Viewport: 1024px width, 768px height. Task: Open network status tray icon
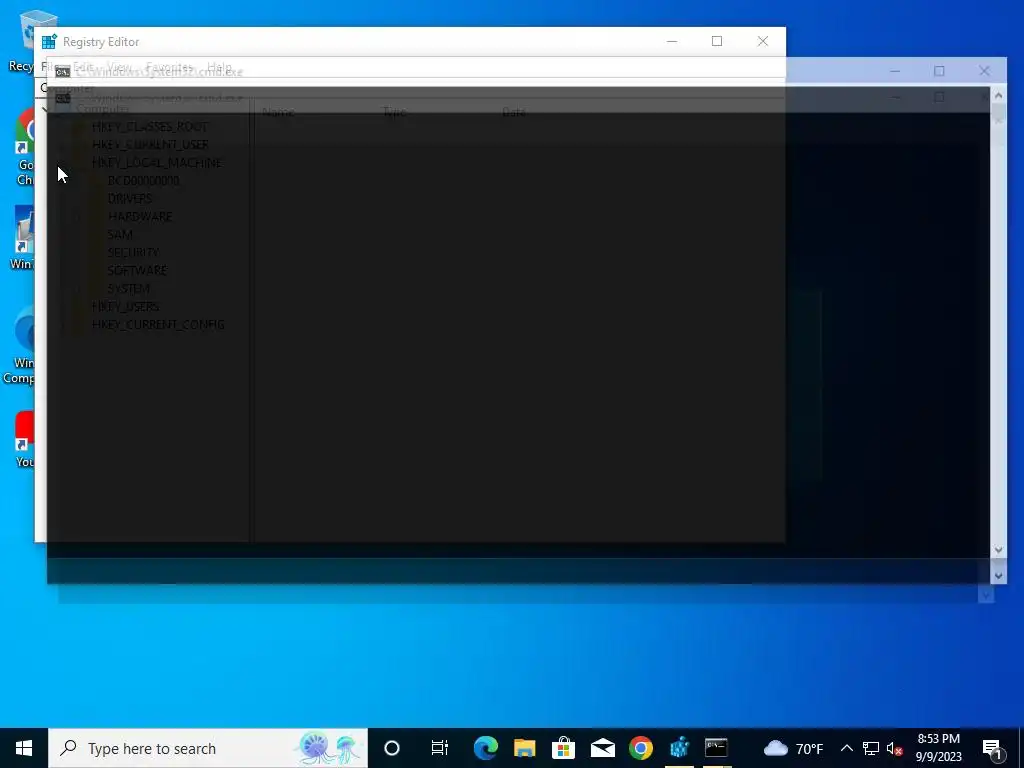[x=871, y=748]
